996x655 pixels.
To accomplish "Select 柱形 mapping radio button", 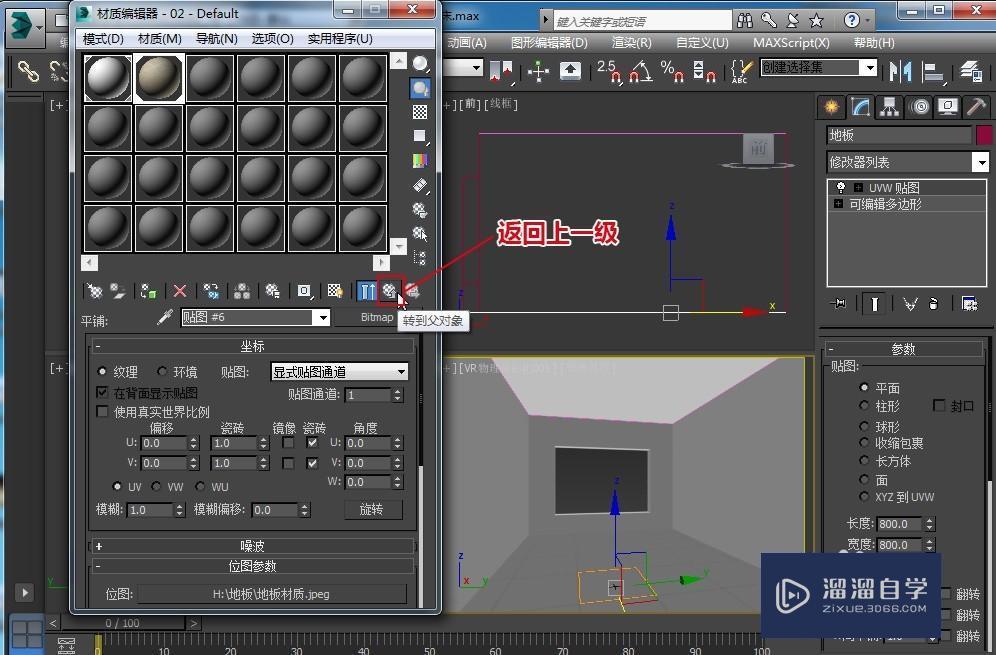I will tap(865, 406).
